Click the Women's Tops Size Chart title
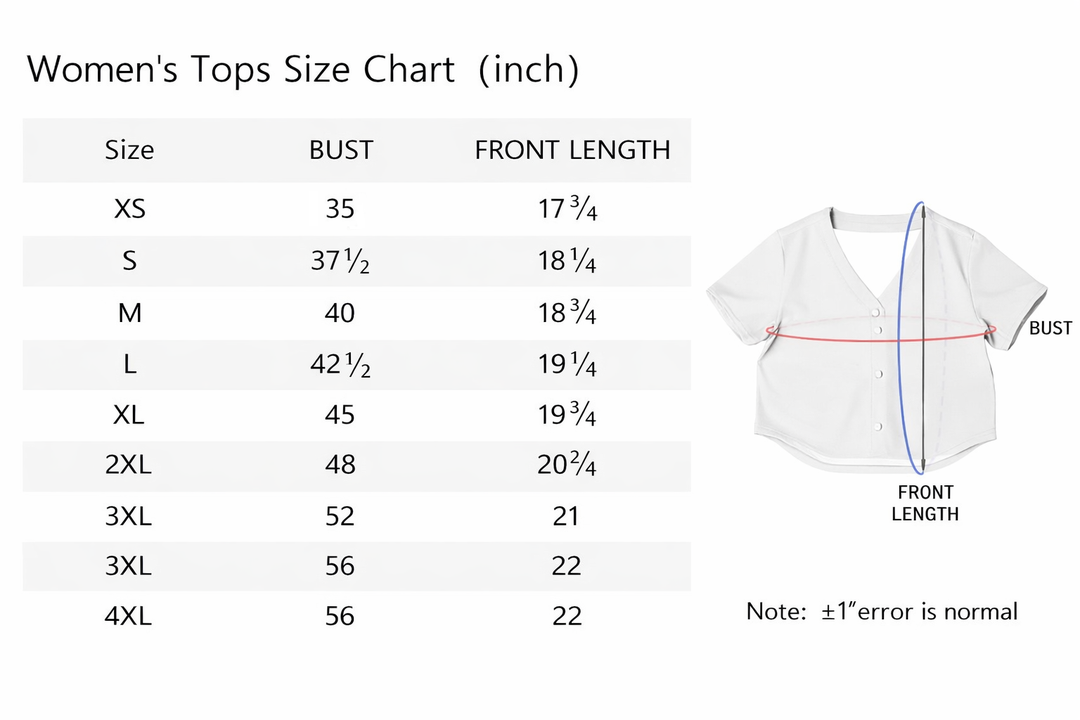The image size is (1080, 720). point(302,70)
